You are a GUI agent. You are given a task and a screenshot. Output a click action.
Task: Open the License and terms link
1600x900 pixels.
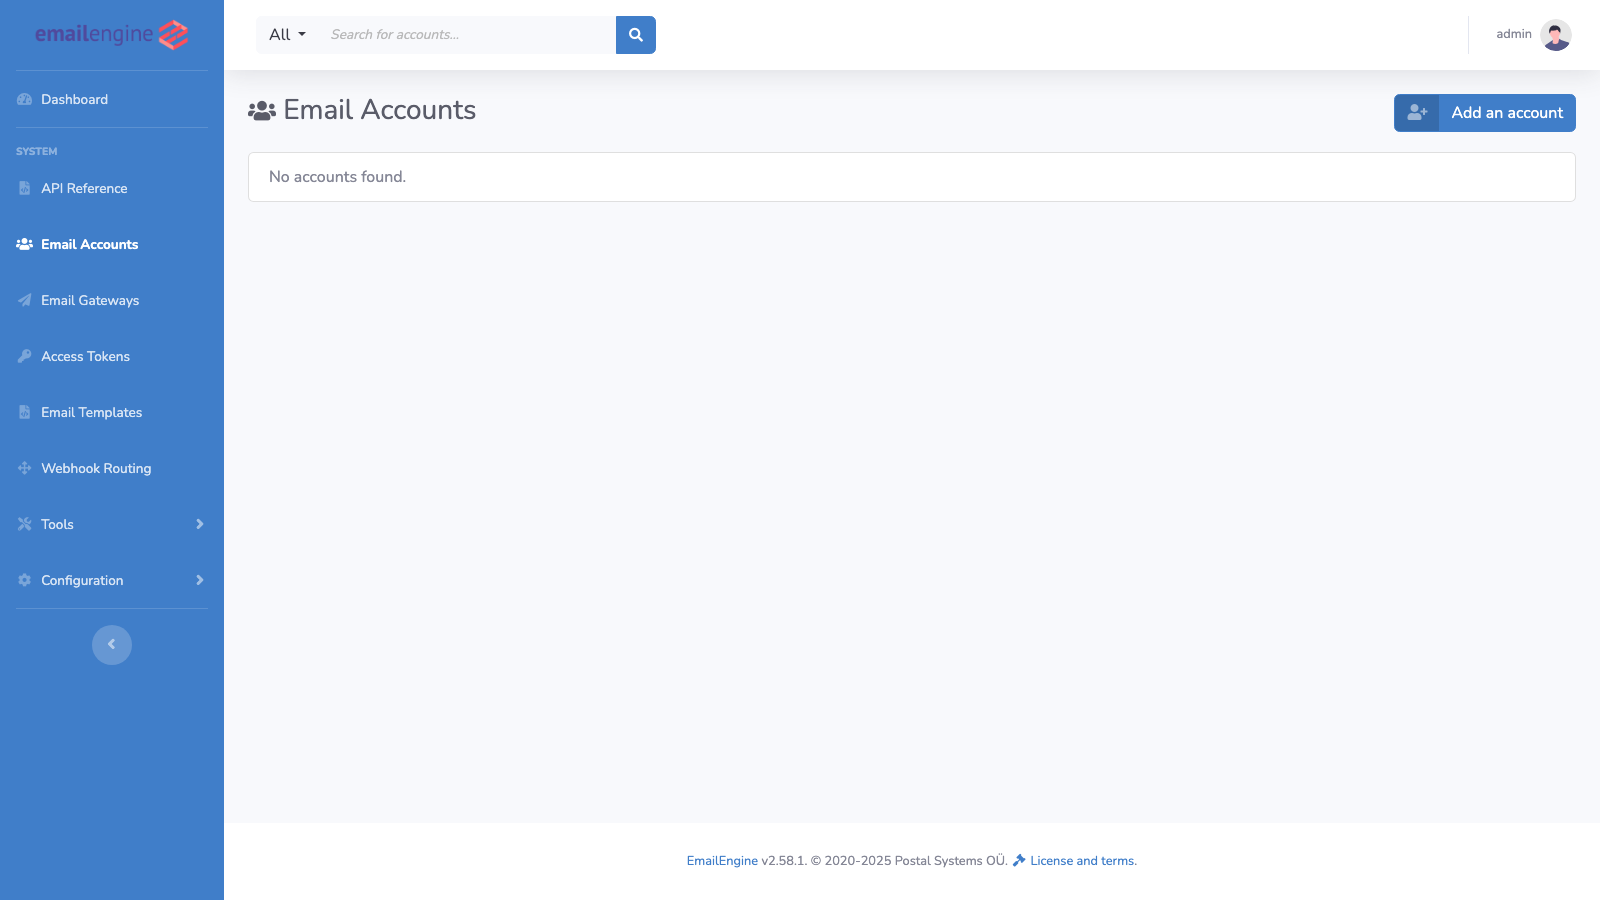click(1082, 860)
